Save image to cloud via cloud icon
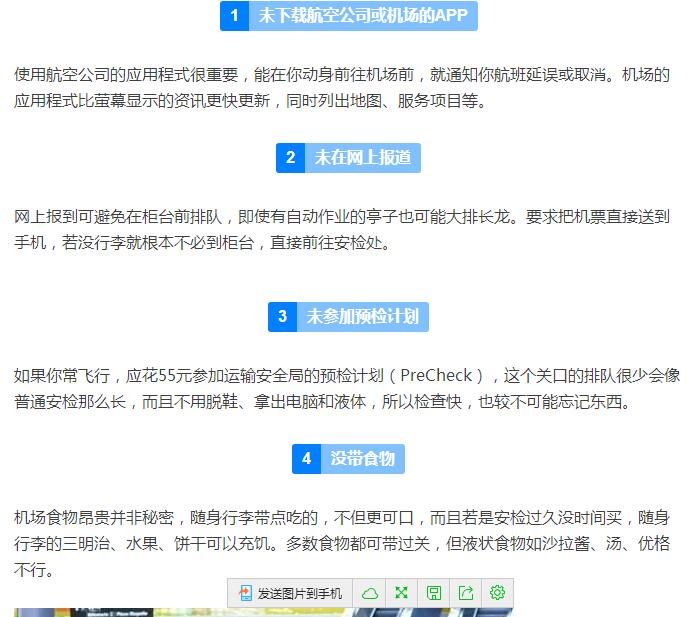 coord(370,593)
